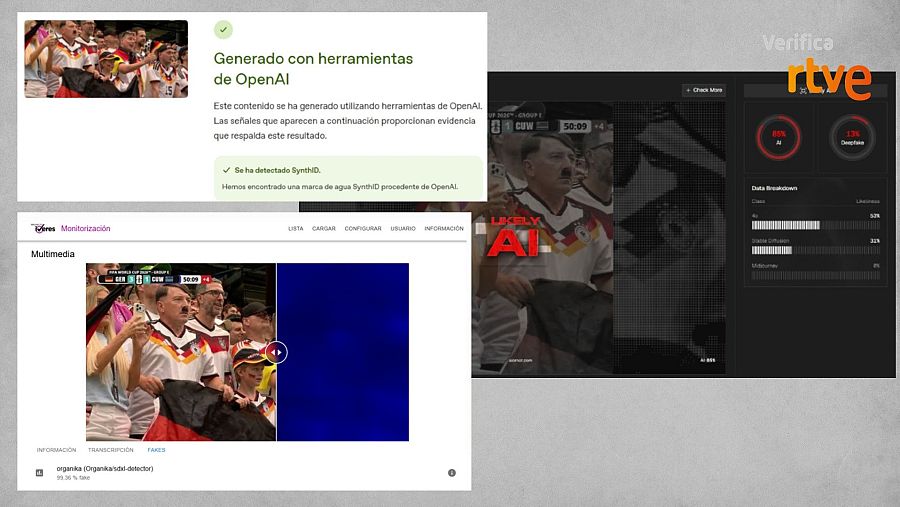900x507 pixels.
Task: Switch to the TRANSCRIPCIÓN tab
Action: click(x=111, y=450)
